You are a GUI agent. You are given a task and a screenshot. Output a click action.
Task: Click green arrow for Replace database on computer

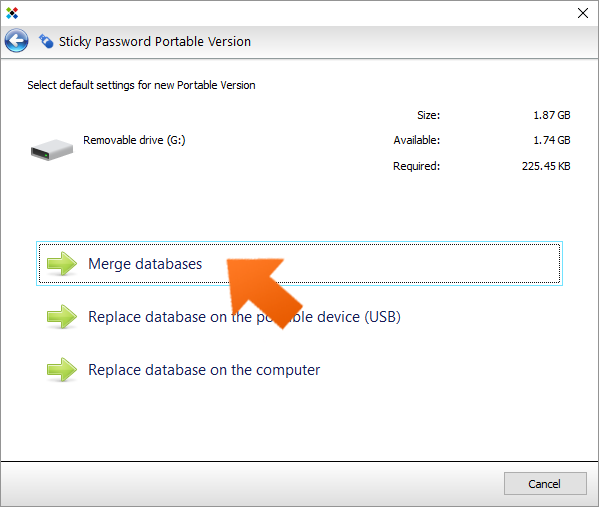click(62, 369)
